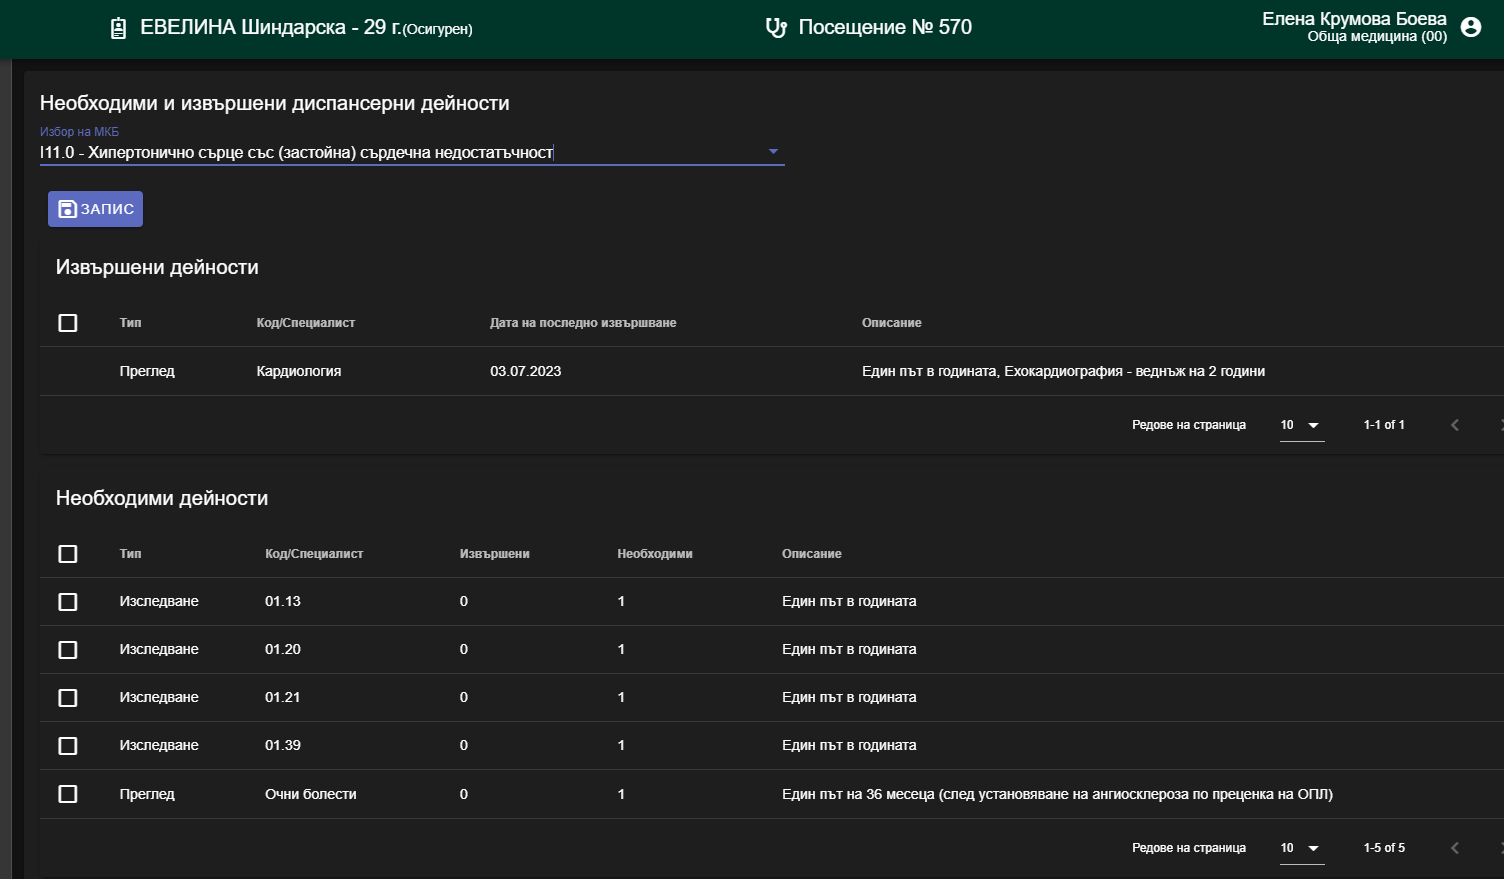1504x879 pixels.
Task: Check the row for Изследване 01.39
Action: tap(68, 746)
